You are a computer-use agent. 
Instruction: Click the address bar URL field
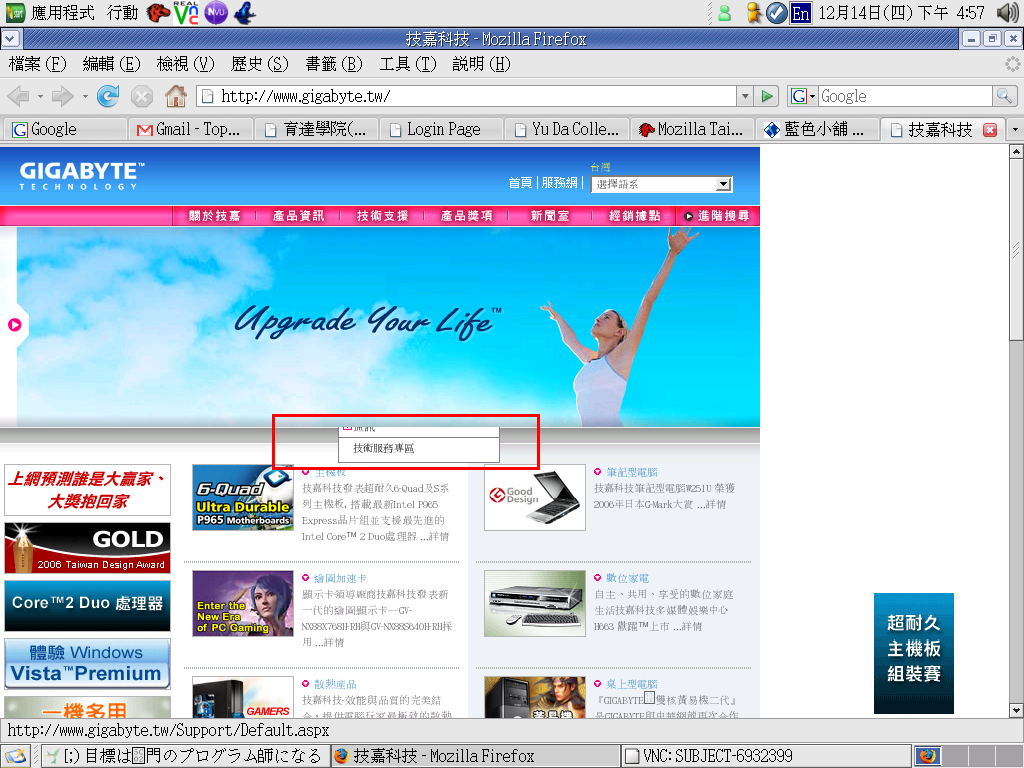(470, 96)
